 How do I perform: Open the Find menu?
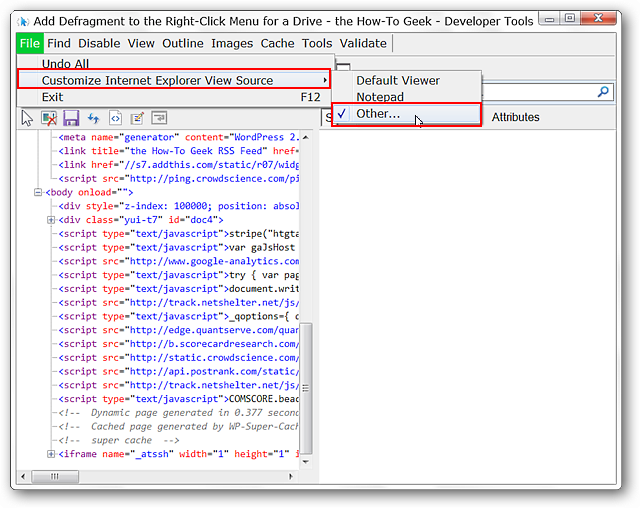(59, 43)
